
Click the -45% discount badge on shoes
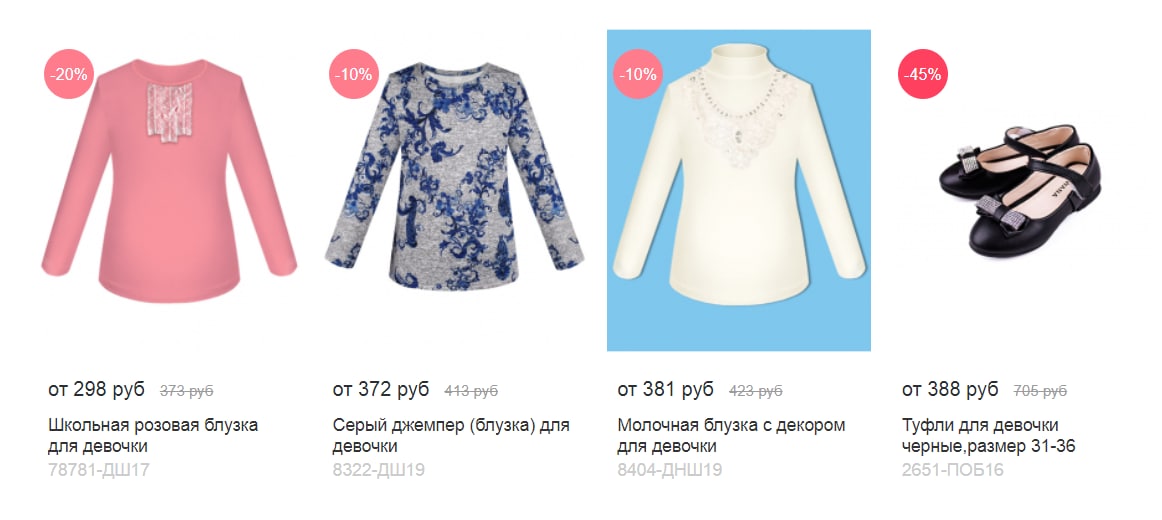(923, 74)
